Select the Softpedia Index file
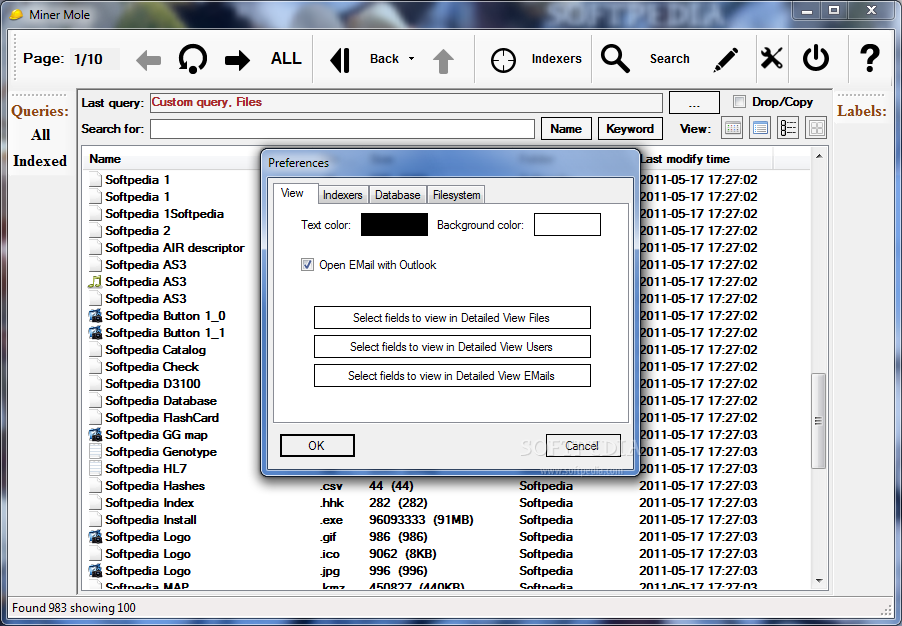The height and width of the screenshot is (626, 902). pyautogui.click(x=150, y=503)
